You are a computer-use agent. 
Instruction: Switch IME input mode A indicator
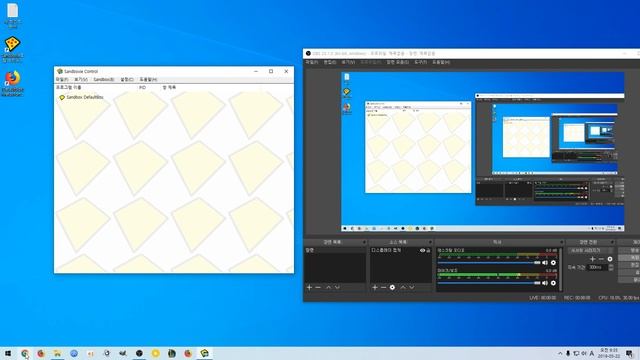pyautogui.click(x=592, y=353)
